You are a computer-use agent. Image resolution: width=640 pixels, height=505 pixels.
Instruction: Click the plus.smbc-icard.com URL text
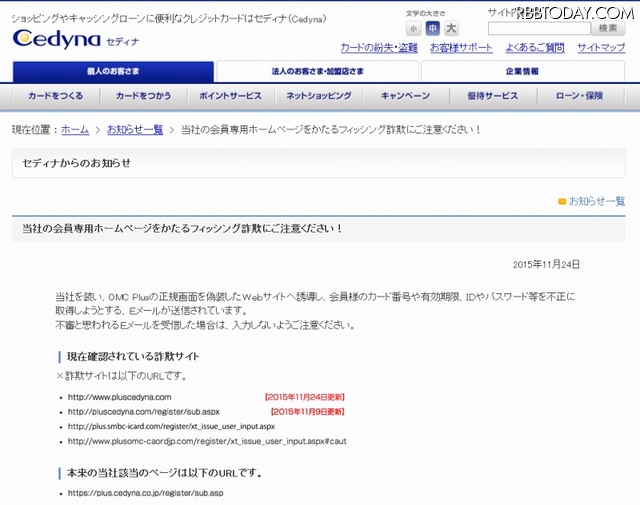tap(171, 426)
